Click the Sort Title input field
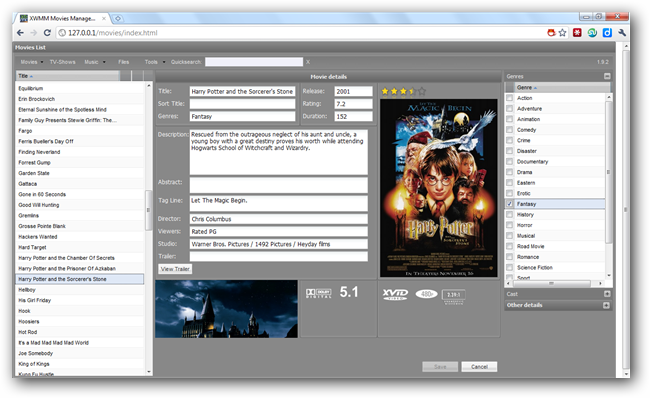Viewport: 650px width, 398px height. [x=243, y=104]
